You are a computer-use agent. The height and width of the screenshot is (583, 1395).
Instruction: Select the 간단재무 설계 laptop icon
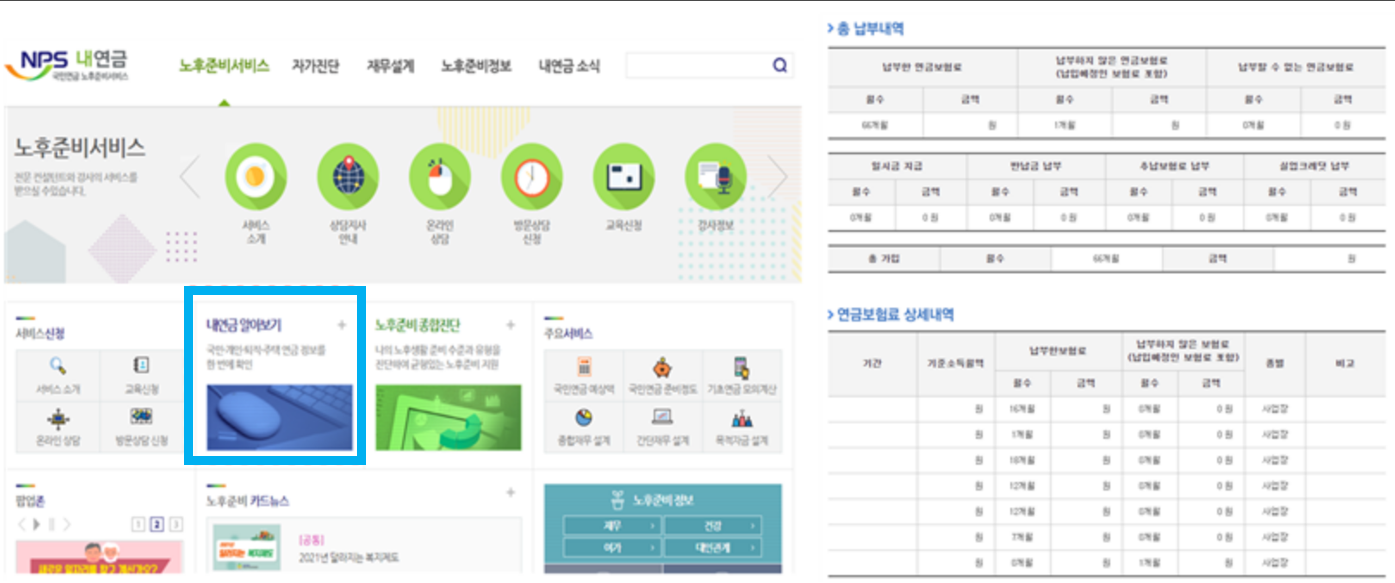[661, 417]
